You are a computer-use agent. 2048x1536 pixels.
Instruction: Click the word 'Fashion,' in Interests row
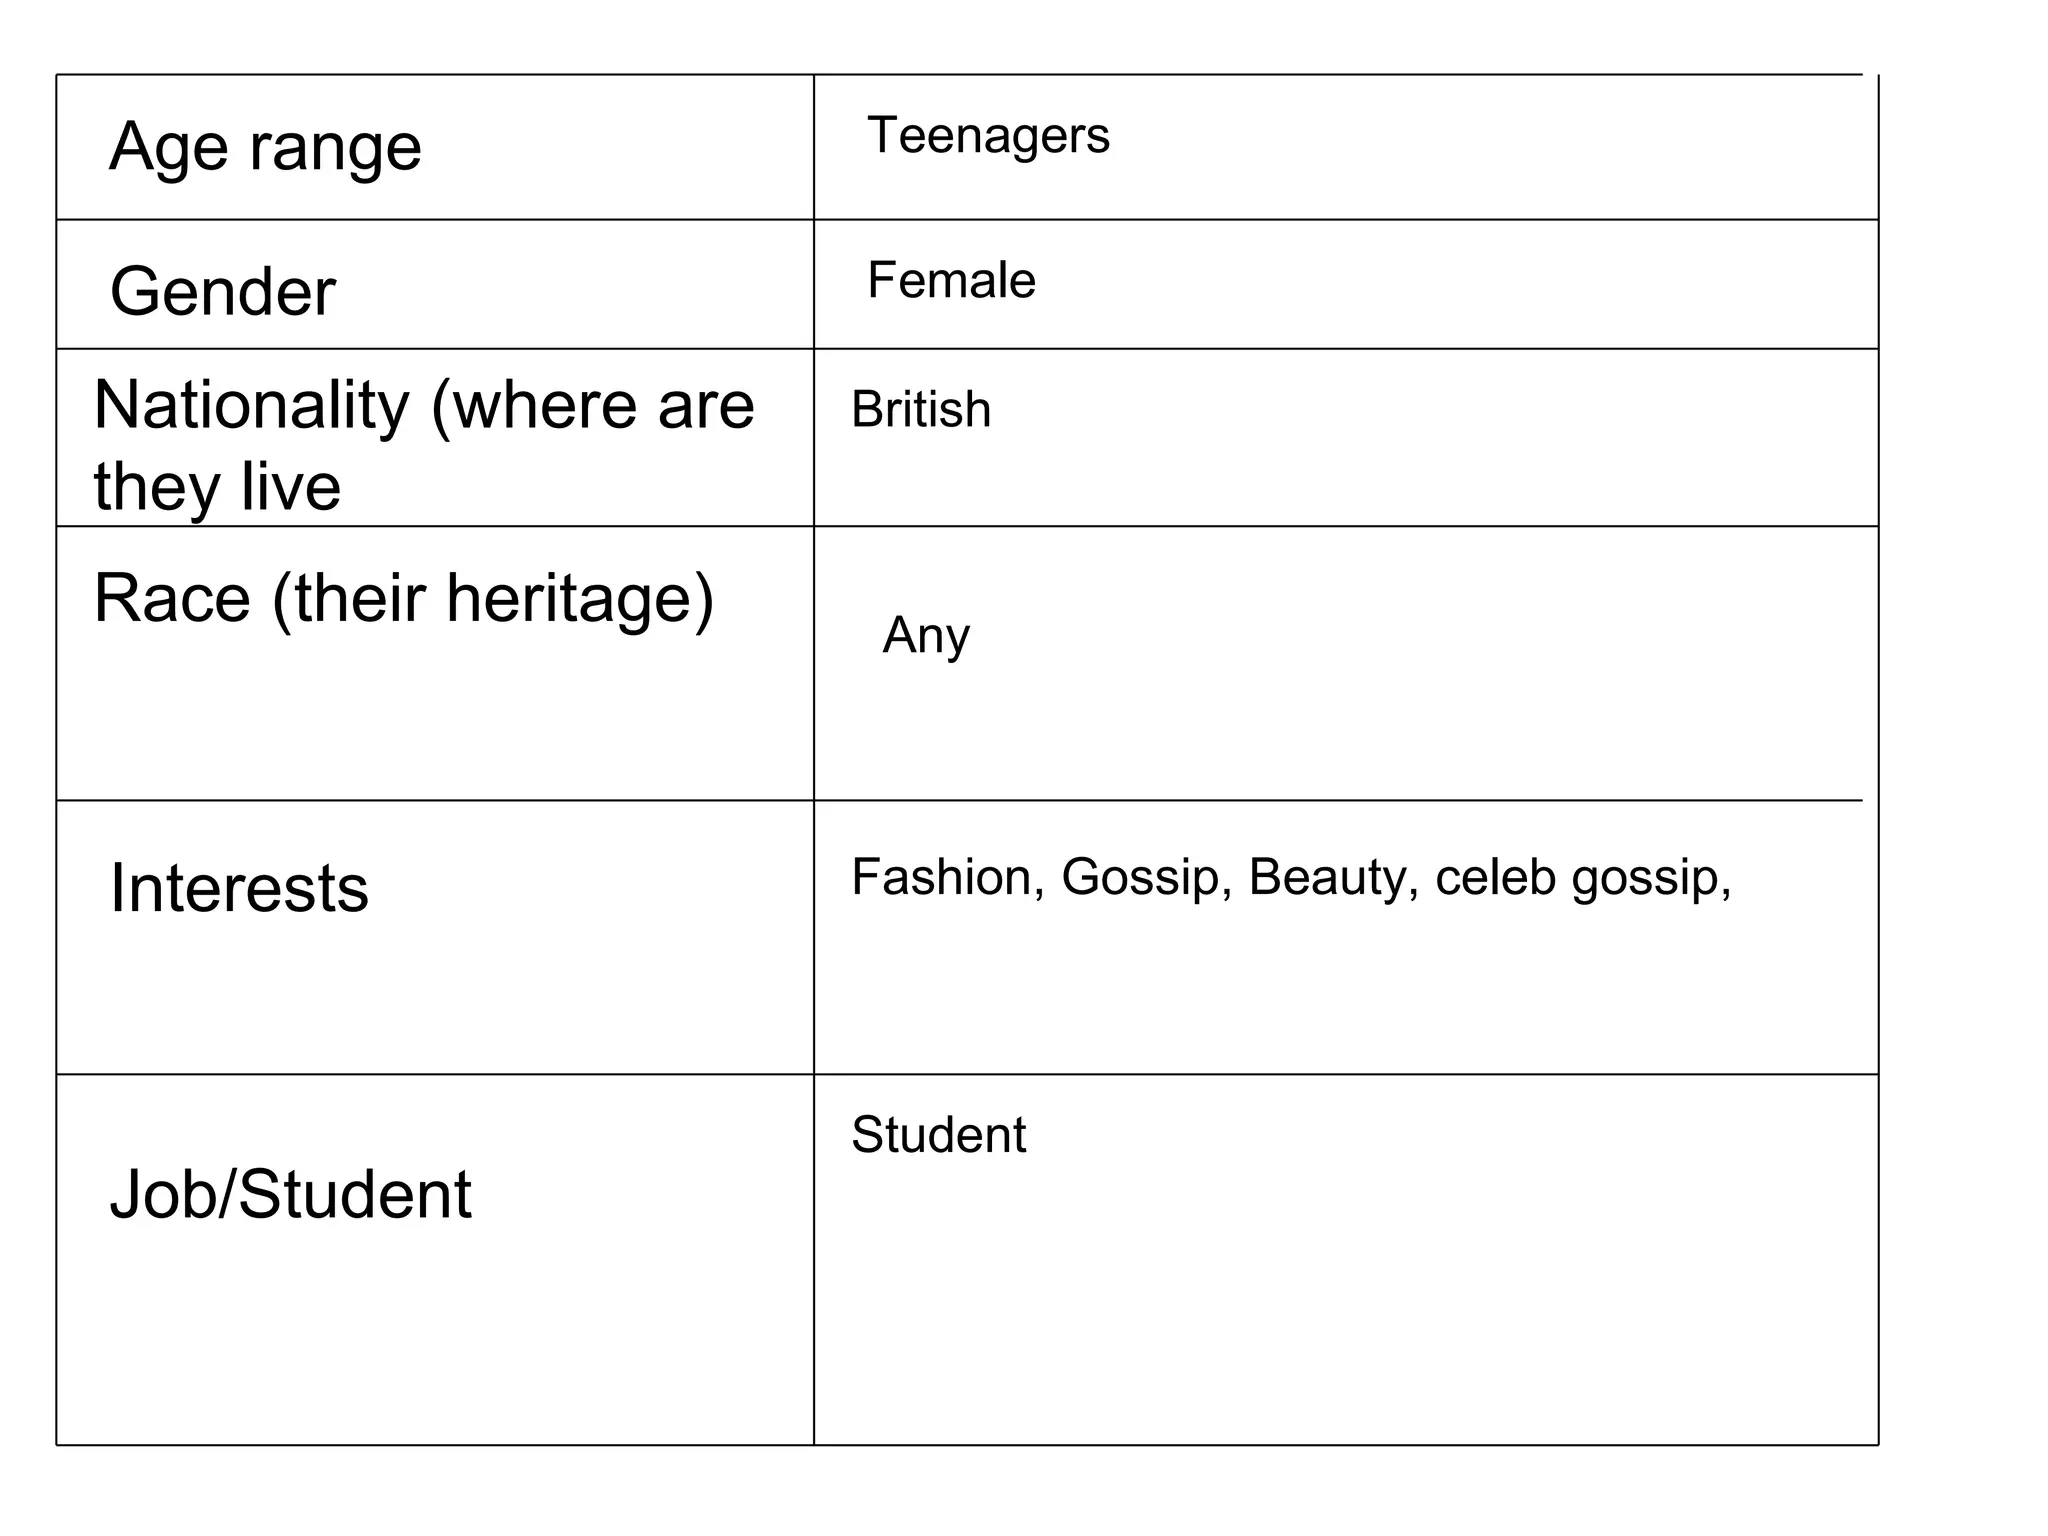pyautogui.click(x=948, y=877)
